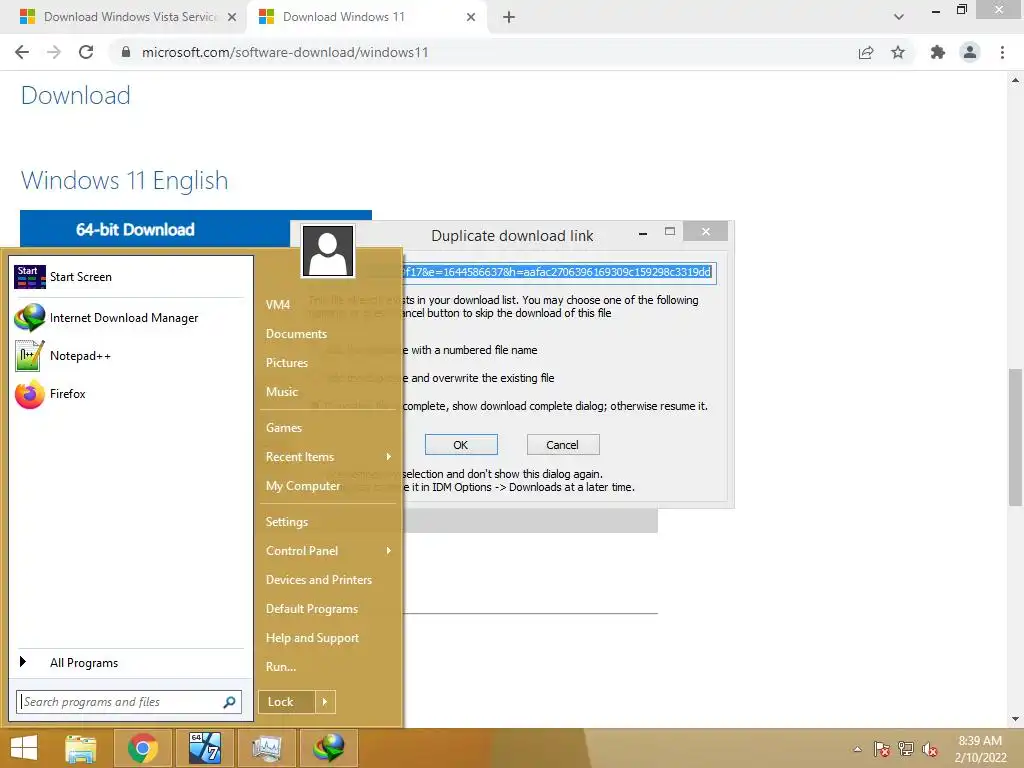Click OK in Duplicate download link dialog
1024x768 pixels.
[x=461, y=445]
